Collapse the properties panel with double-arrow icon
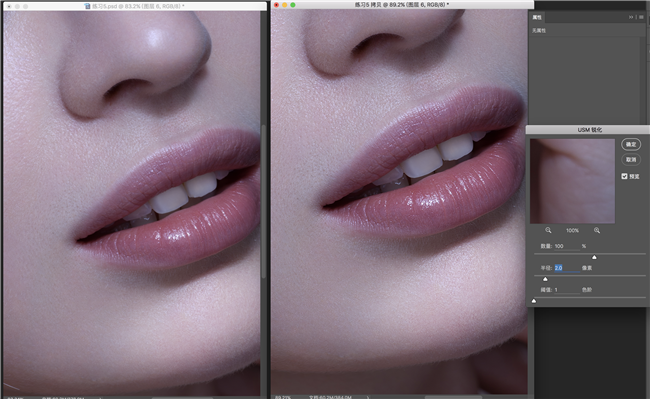The height and width of the screenshot is (399, 650). (x=631, y=17)
